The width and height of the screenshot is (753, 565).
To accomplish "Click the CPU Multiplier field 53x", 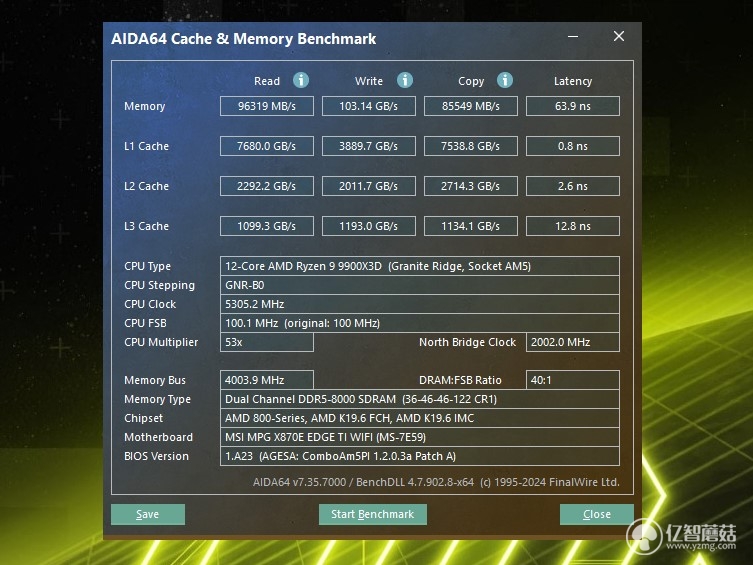I will [x=267, y=342].
